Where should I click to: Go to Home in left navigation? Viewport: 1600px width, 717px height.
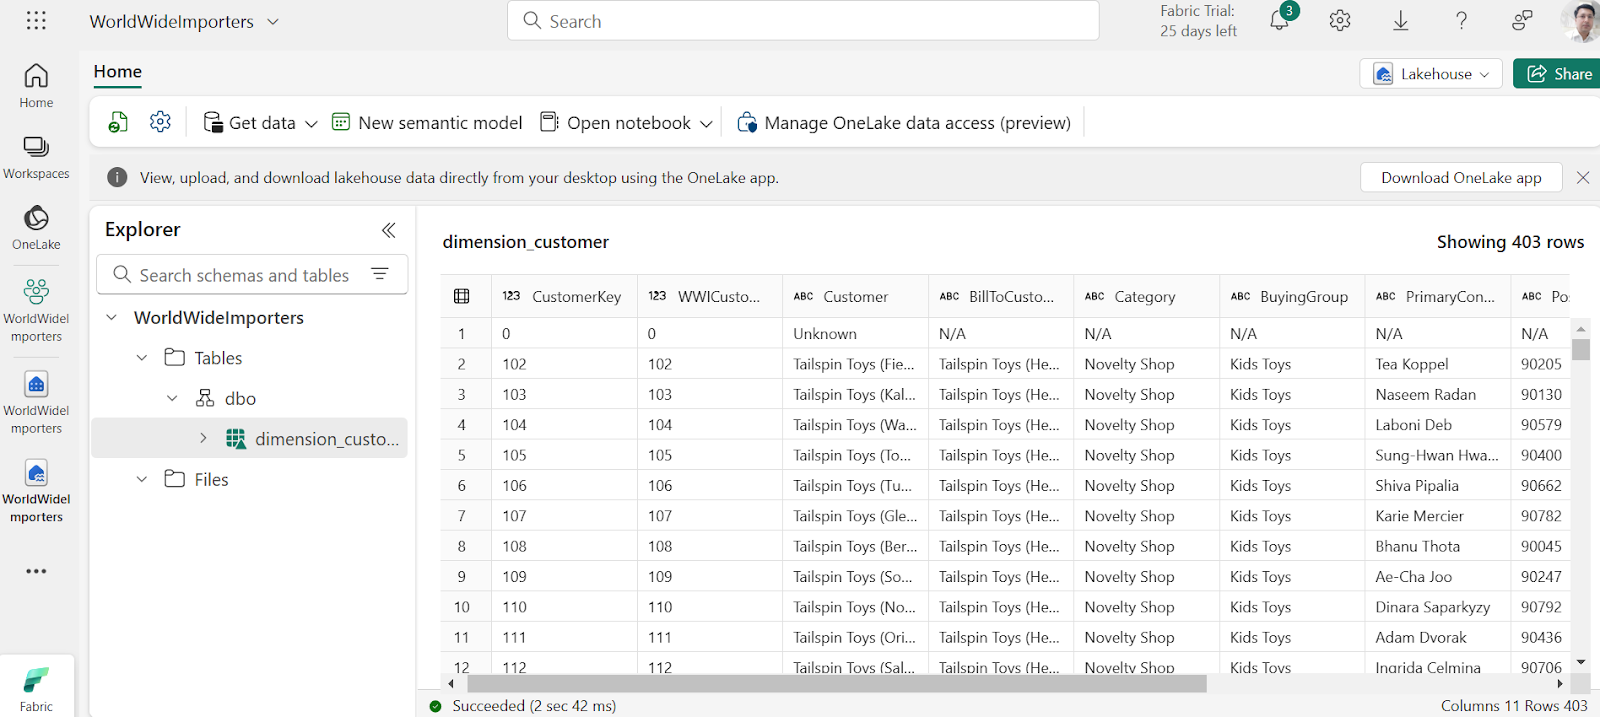coord(36,86)
